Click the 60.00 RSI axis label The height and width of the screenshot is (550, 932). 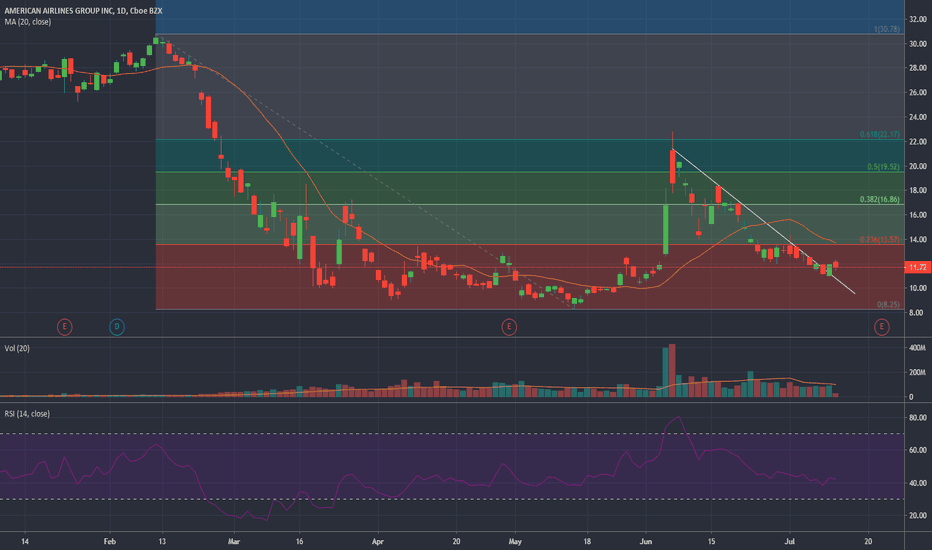(918, 450)
